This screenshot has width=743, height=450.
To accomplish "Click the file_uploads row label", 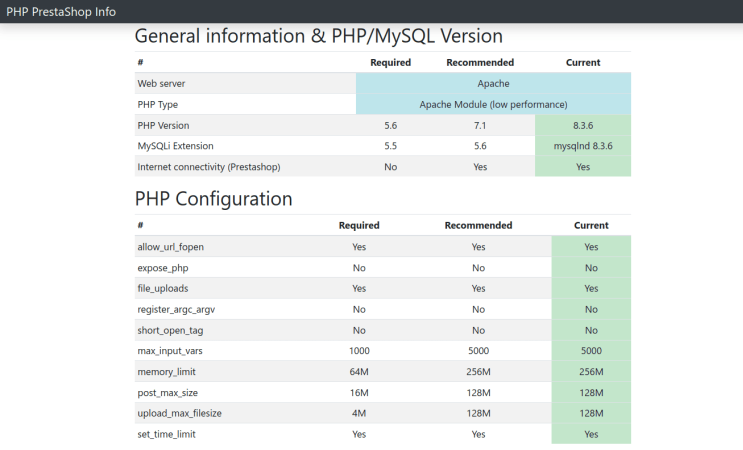I will (x=162, y=288).
